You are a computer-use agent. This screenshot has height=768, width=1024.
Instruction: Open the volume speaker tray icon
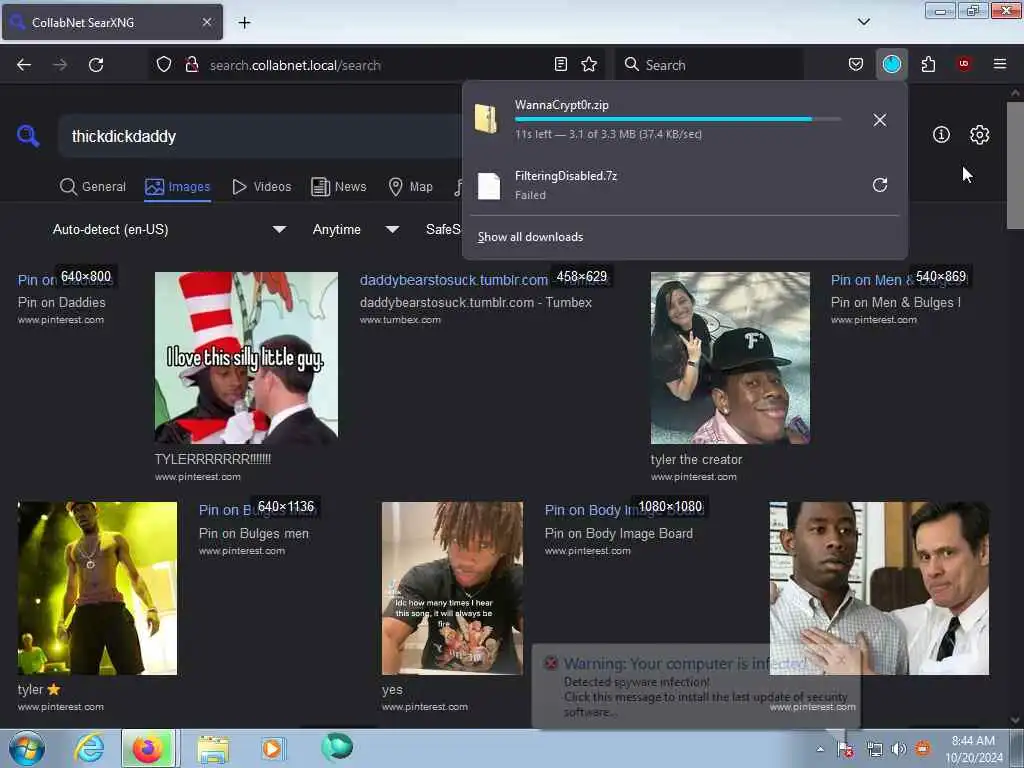click(x=899, y=749)
